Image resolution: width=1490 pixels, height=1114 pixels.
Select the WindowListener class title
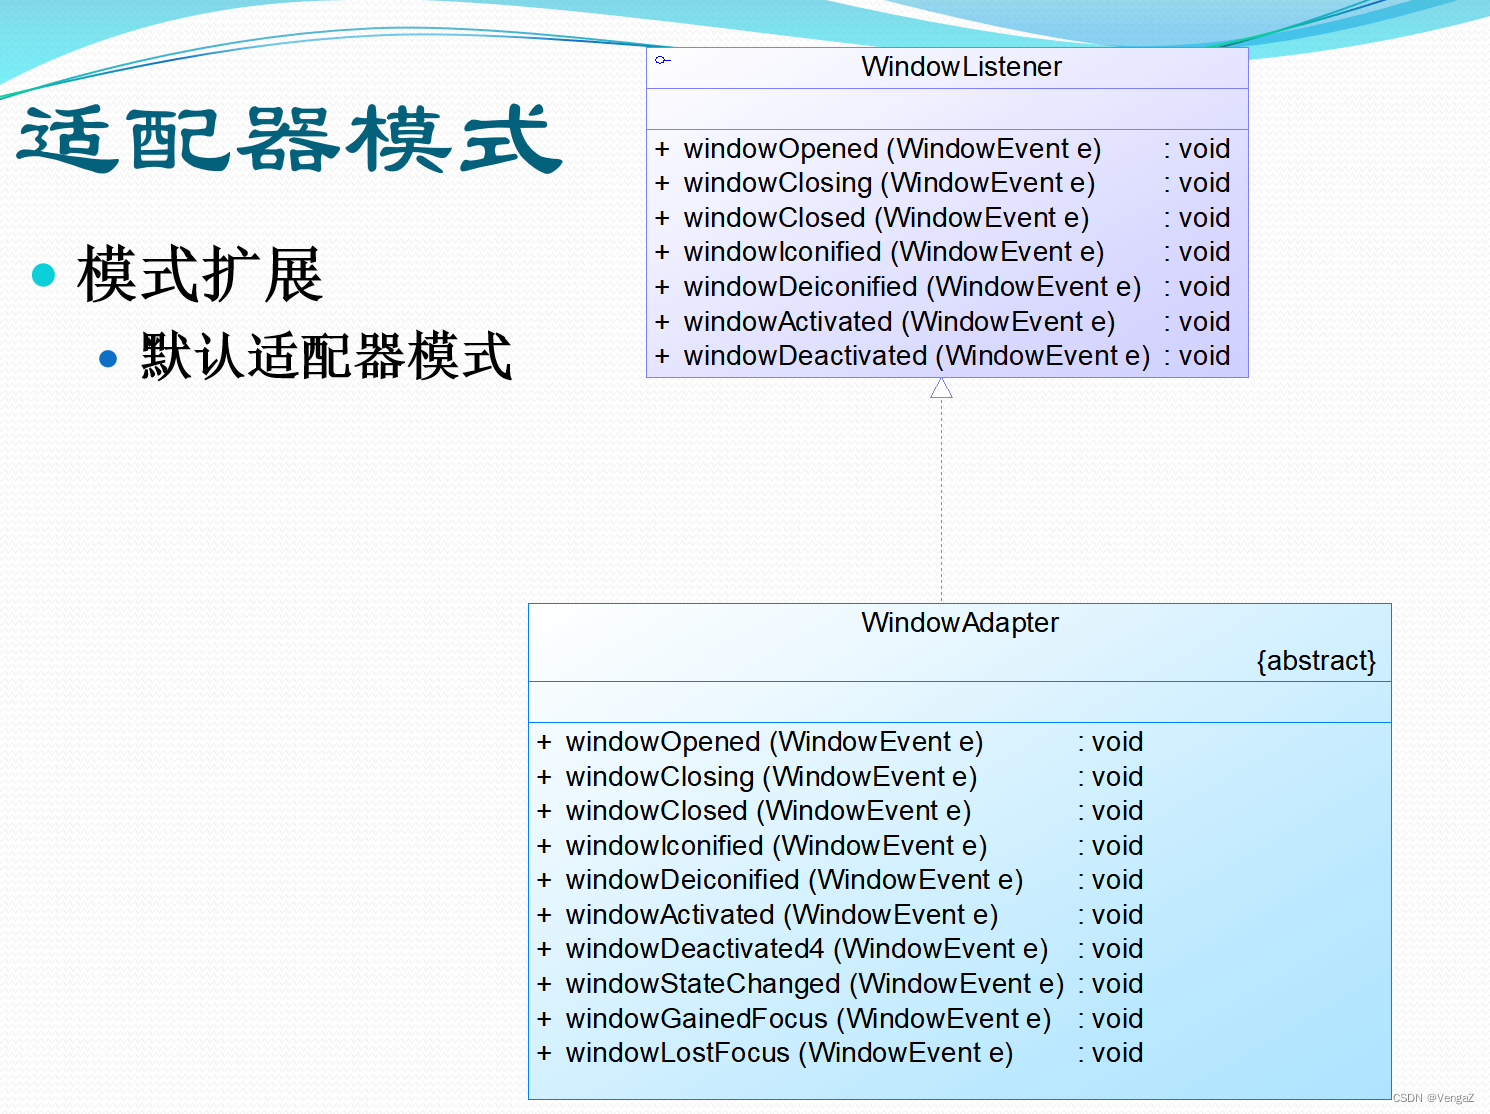click(x=961, y=67)
